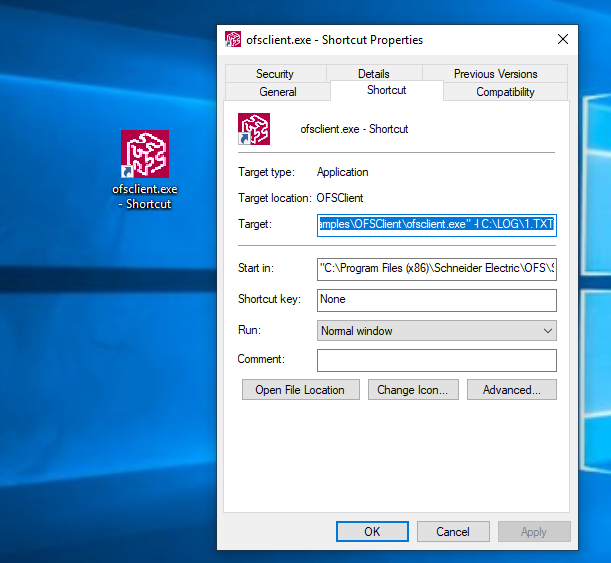The height and width of the screenshot is (563, 611).
Task: Select the Shortcut tab
Action: click(x=387, y=90)
